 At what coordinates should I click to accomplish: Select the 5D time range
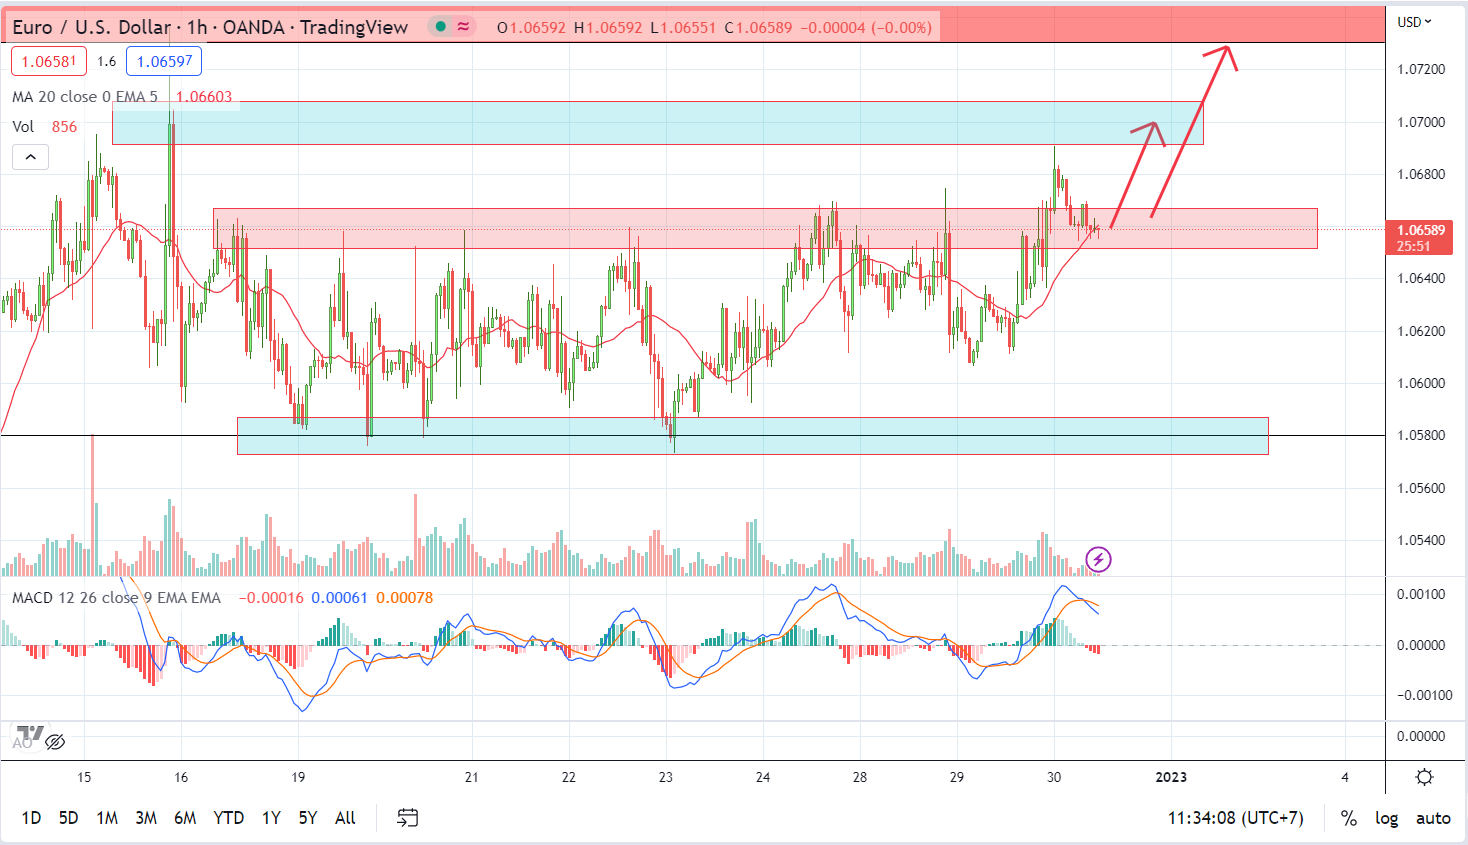click(68, 818)
